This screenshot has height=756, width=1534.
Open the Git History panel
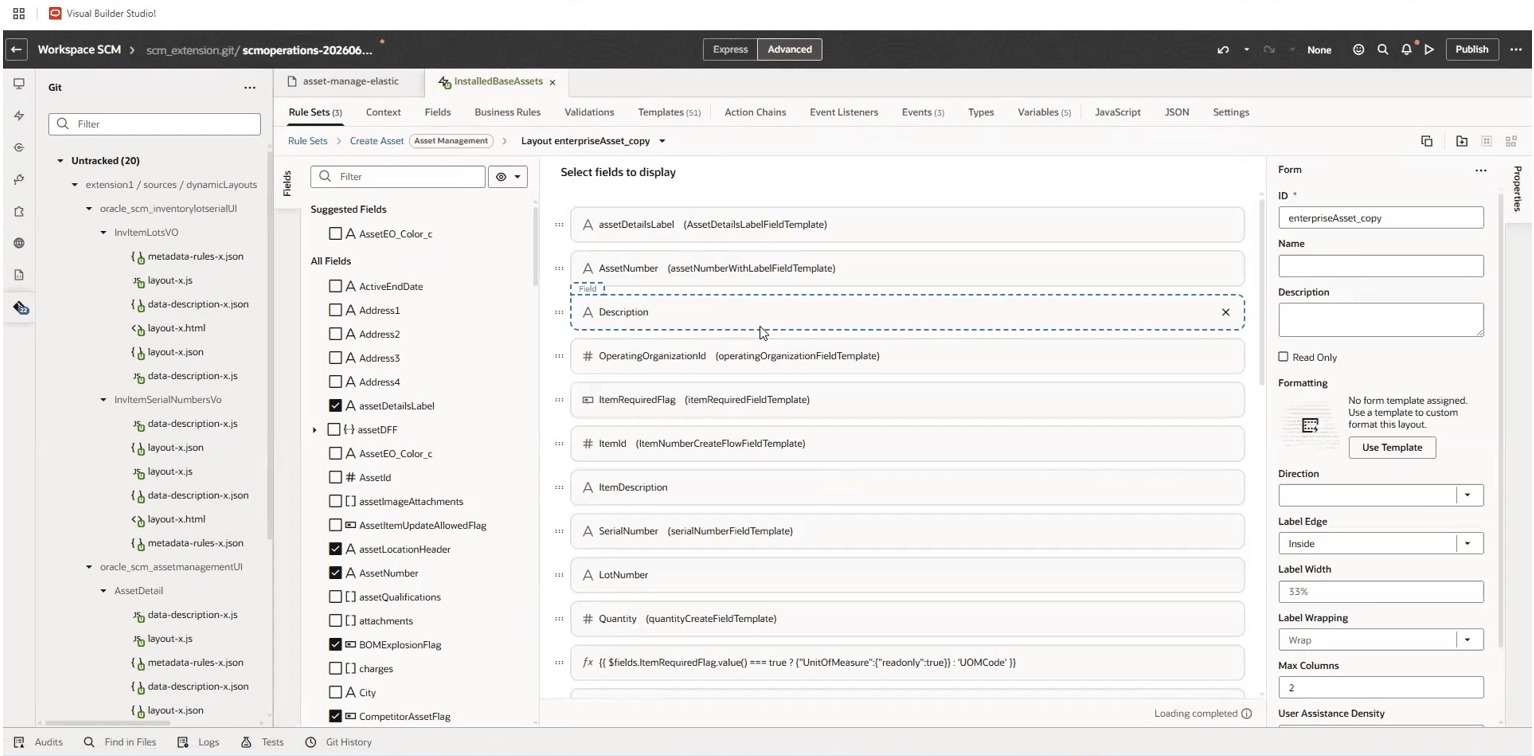pyautogui.click(x=338, y=742)
